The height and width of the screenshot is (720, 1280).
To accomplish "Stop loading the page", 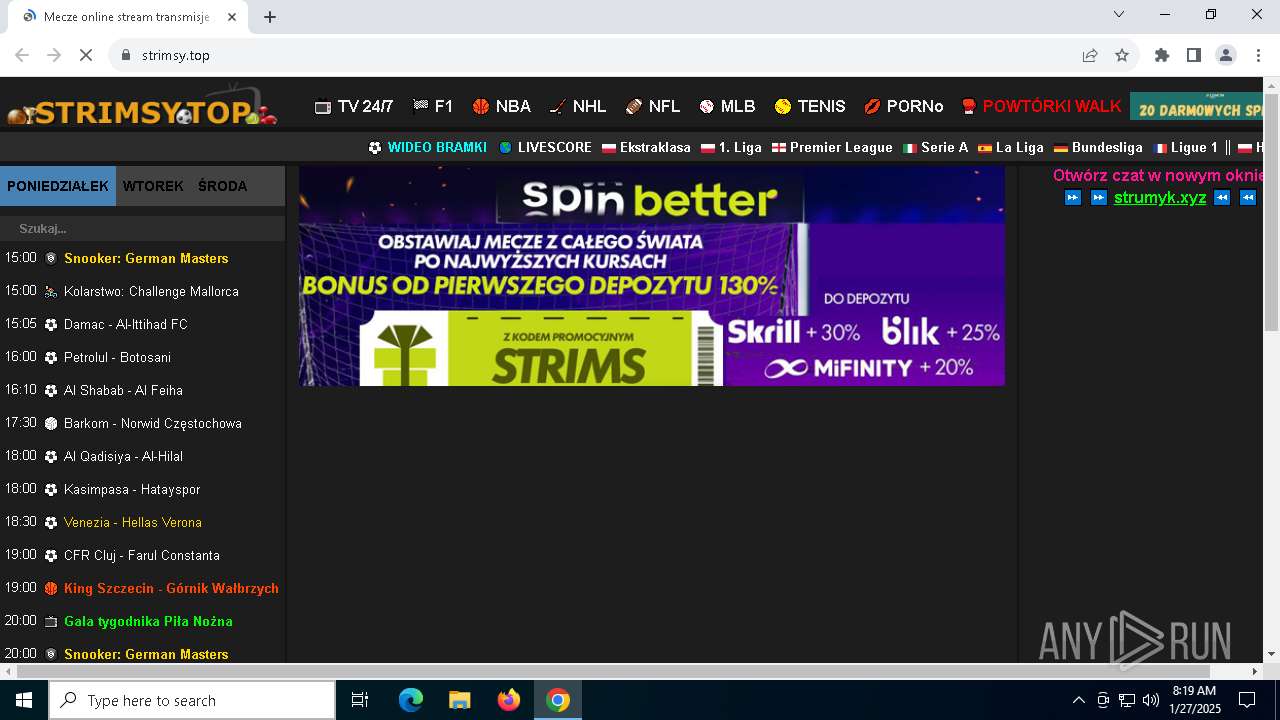I will (x=86, y=55).
